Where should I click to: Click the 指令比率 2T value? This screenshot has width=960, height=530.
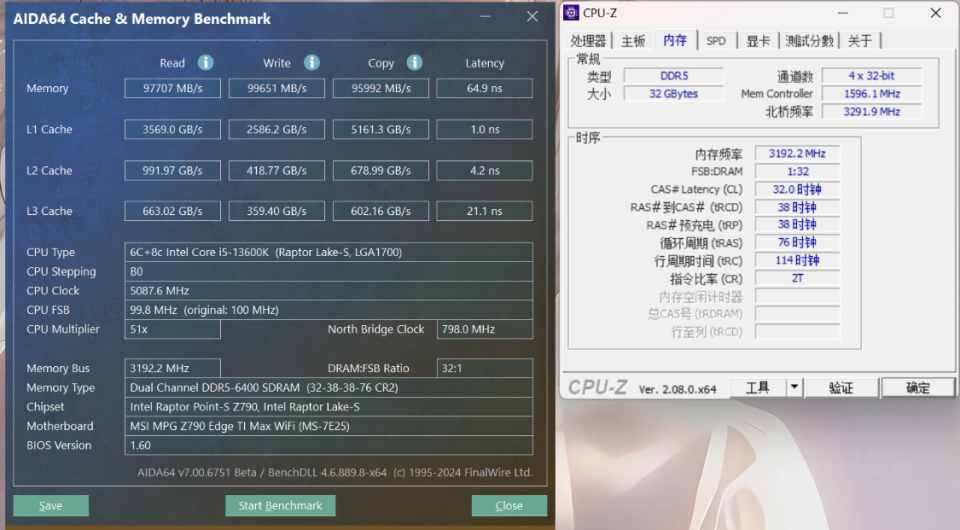point(797,278)
